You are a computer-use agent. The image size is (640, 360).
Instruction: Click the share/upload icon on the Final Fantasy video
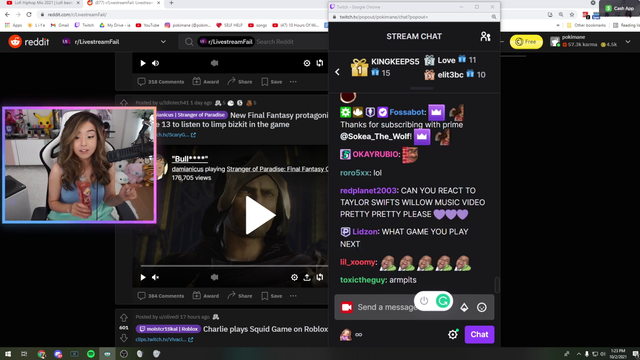coord(307,277)
